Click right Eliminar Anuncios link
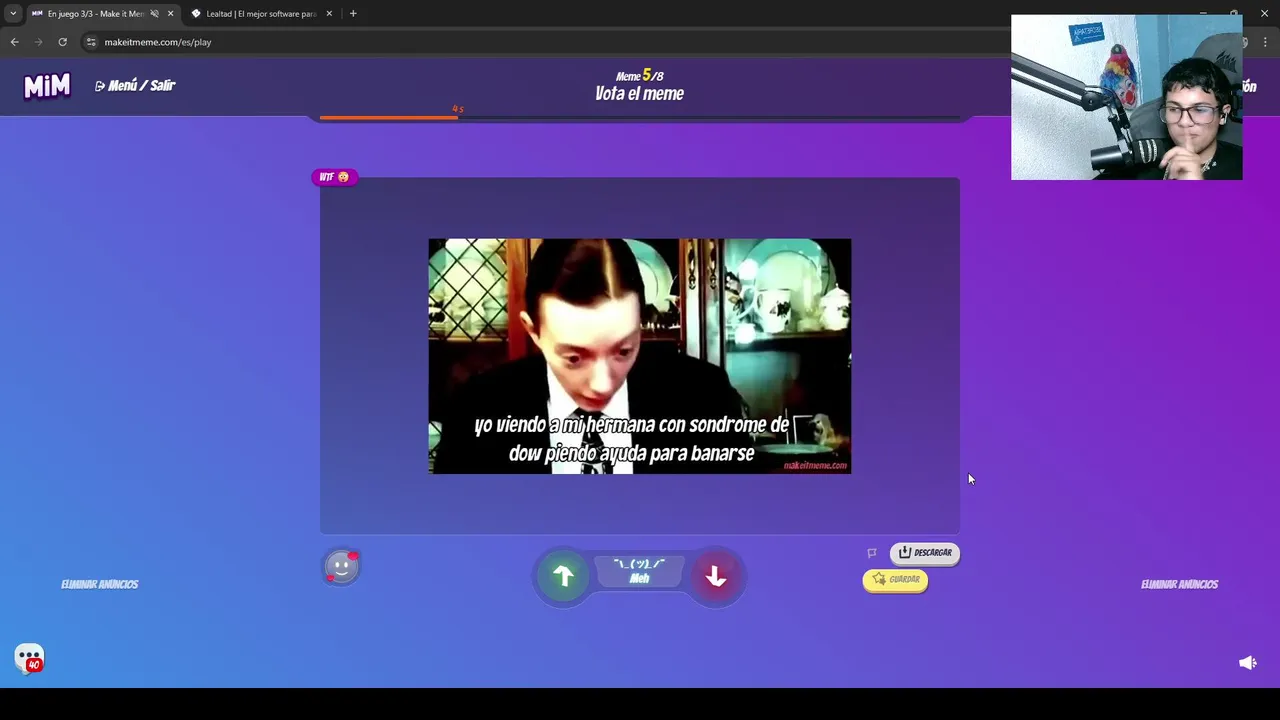 pos(1180,584)
